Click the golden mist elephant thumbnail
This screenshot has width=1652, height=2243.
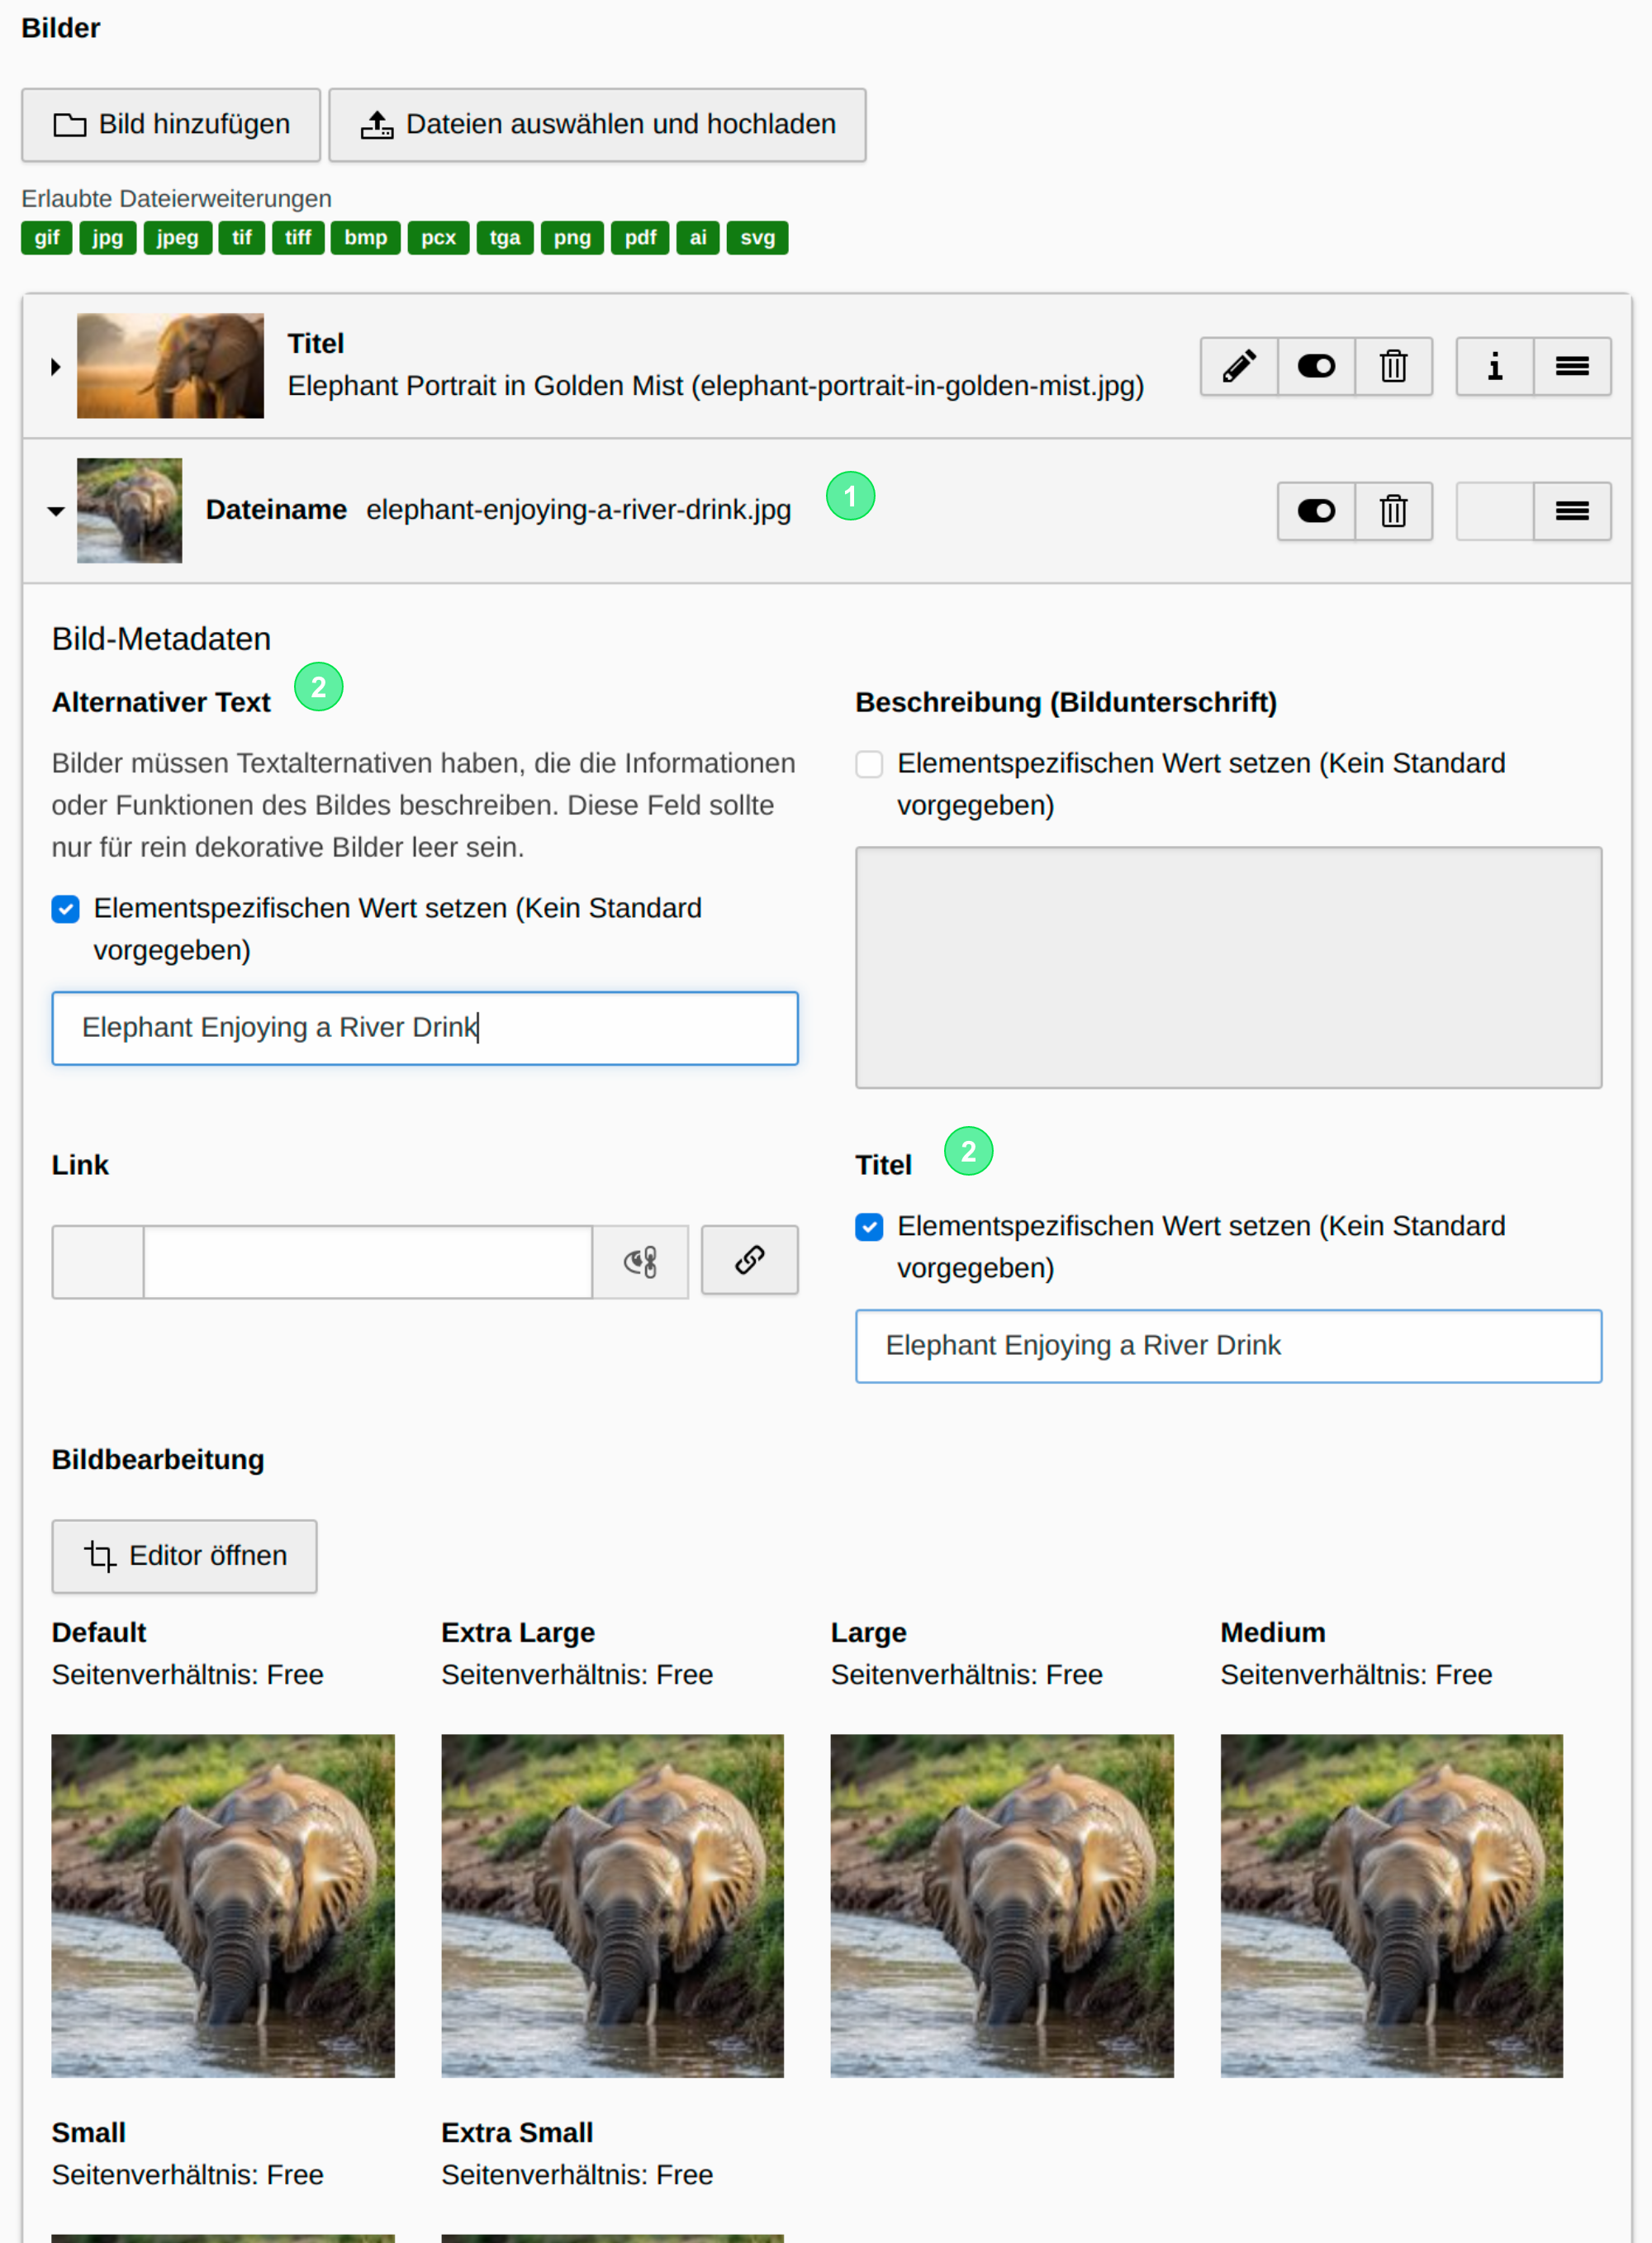(x=170, y=367)
